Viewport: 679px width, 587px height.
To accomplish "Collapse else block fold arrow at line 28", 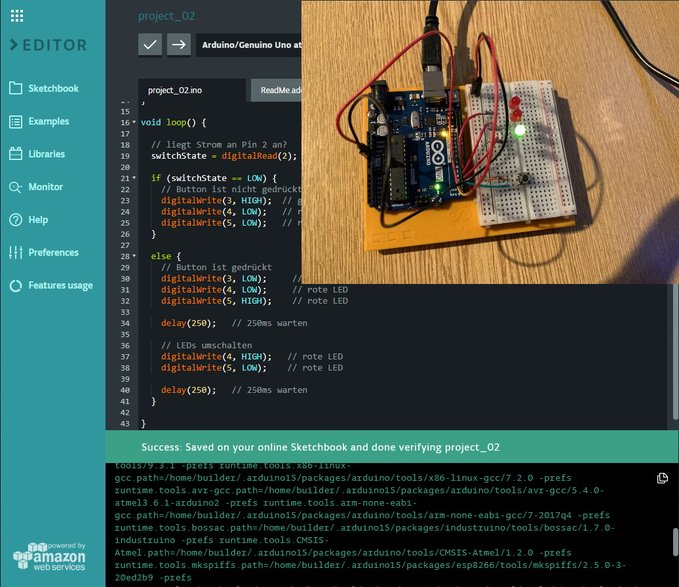I will pyautogui.click(x=134, y=256).
